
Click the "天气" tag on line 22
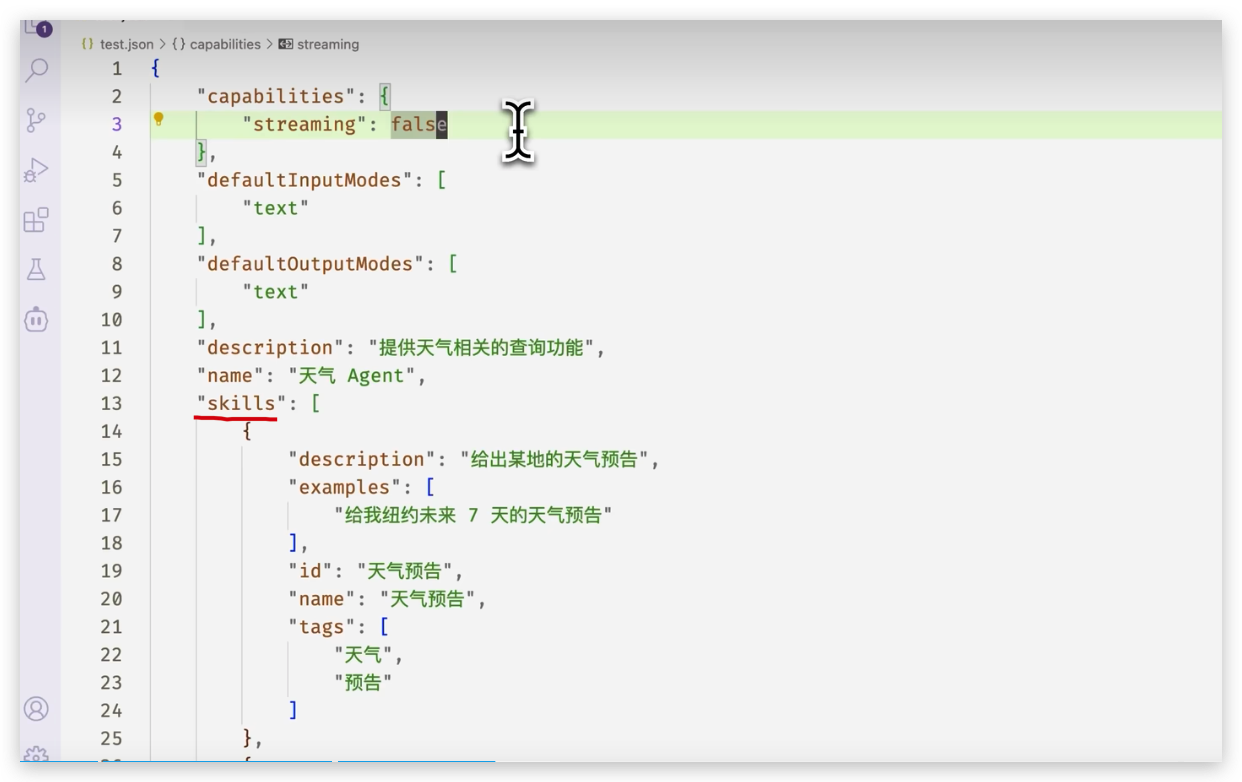(363, 656)
